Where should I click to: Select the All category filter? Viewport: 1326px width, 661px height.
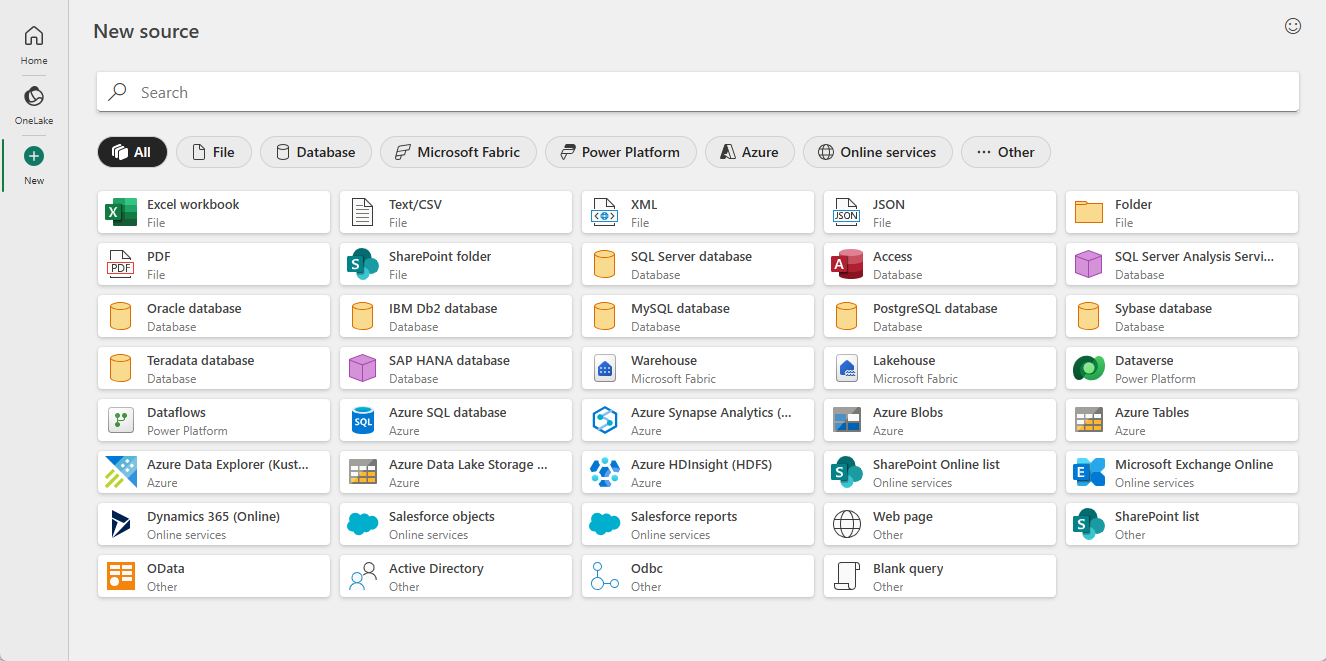[132, 152]
